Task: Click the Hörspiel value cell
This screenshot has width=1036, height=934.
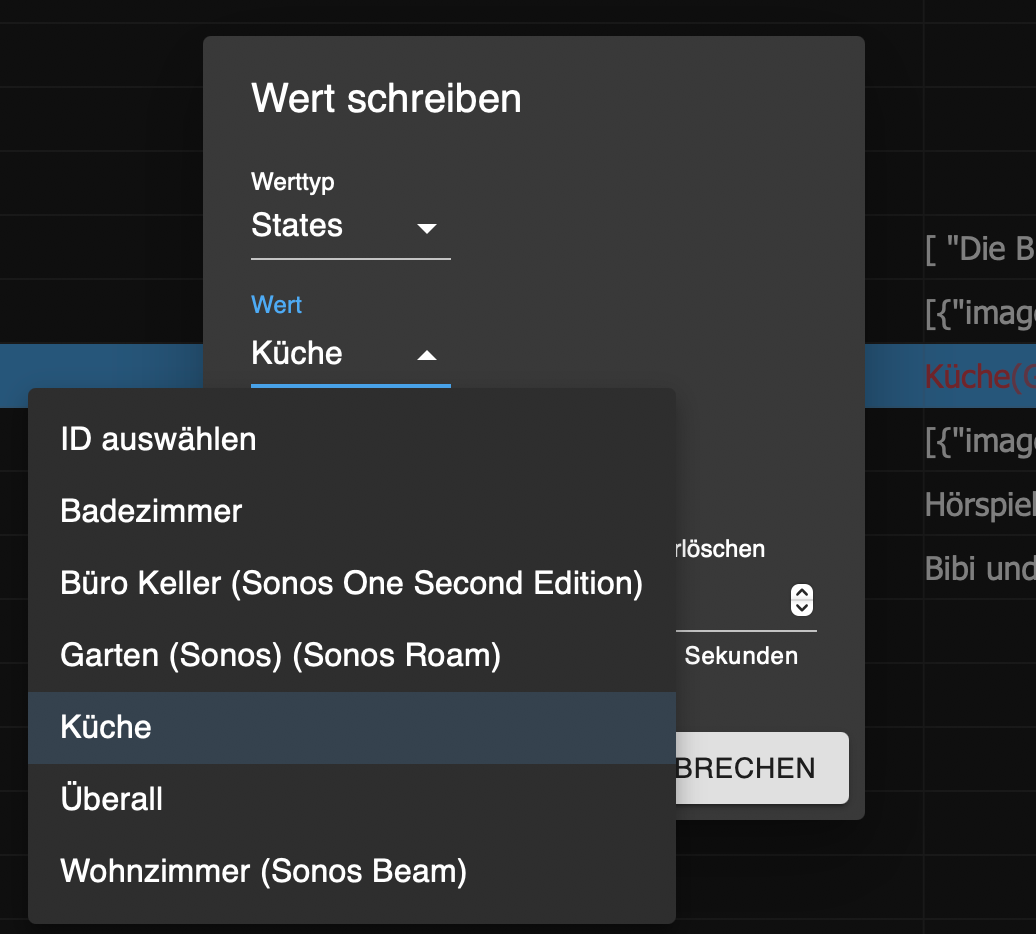Action: pyautogui.click(x=980, y=505)
